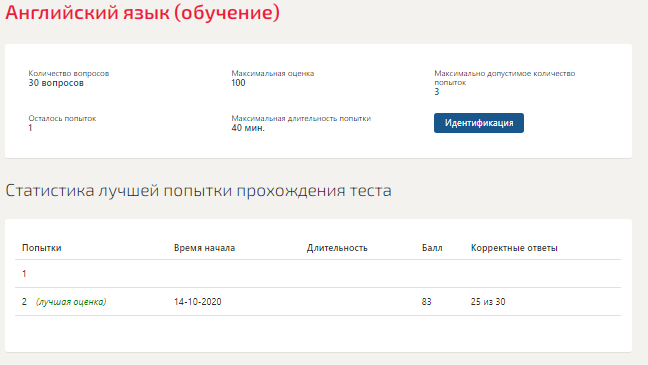Click the Попытки column header

pos(42,248)
